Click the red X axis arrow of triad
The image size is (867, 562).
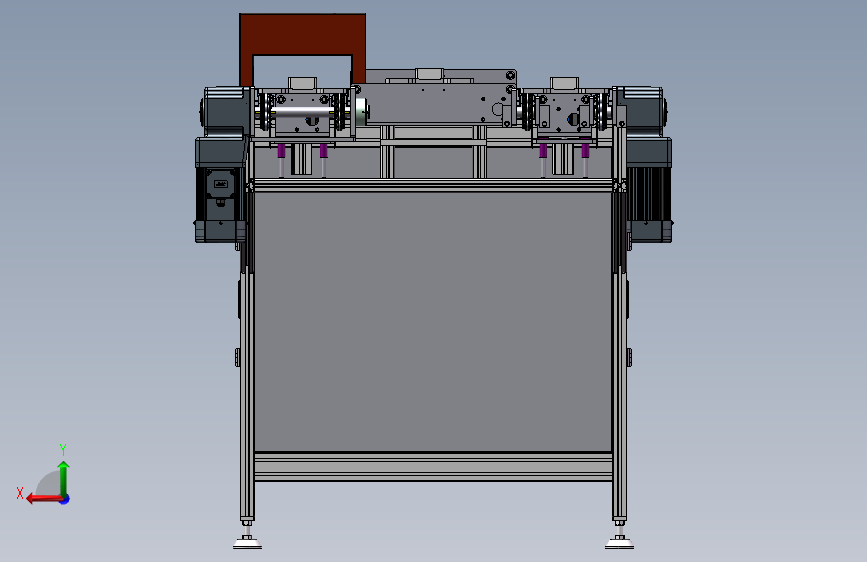coord(44,499)
